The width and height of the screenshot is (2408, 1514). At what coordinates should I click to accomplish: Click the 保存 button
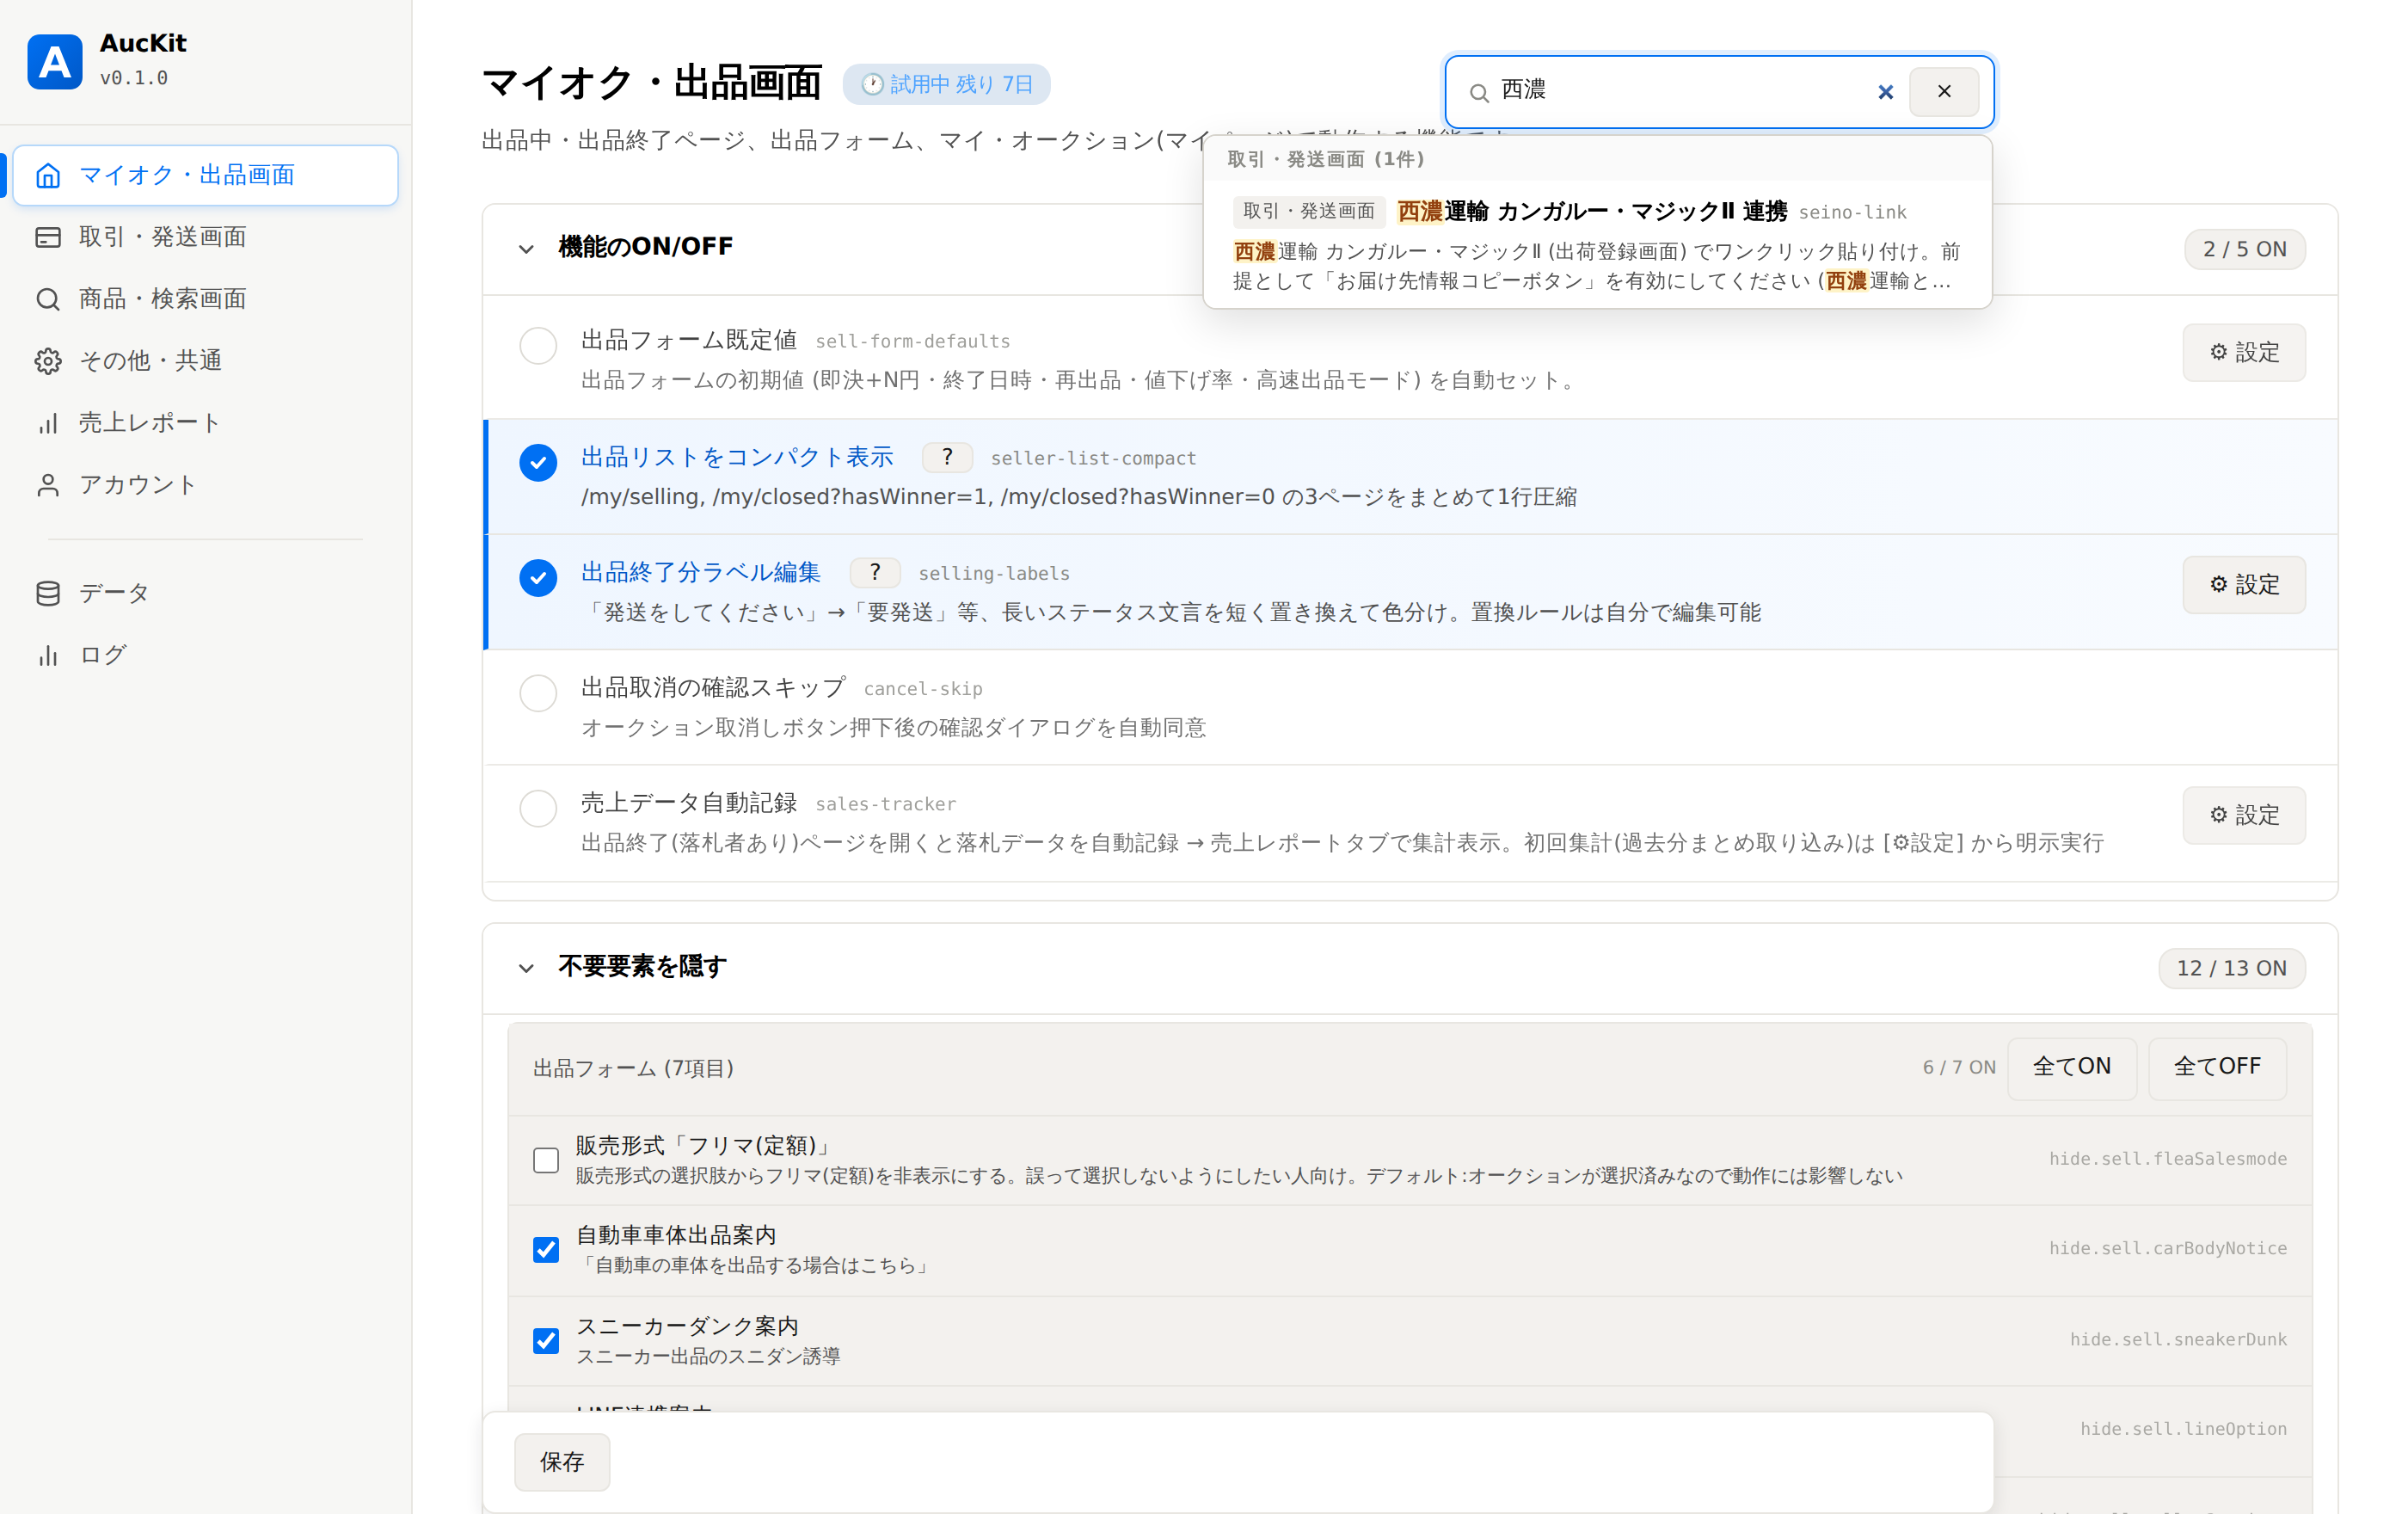pos(562,1462)
